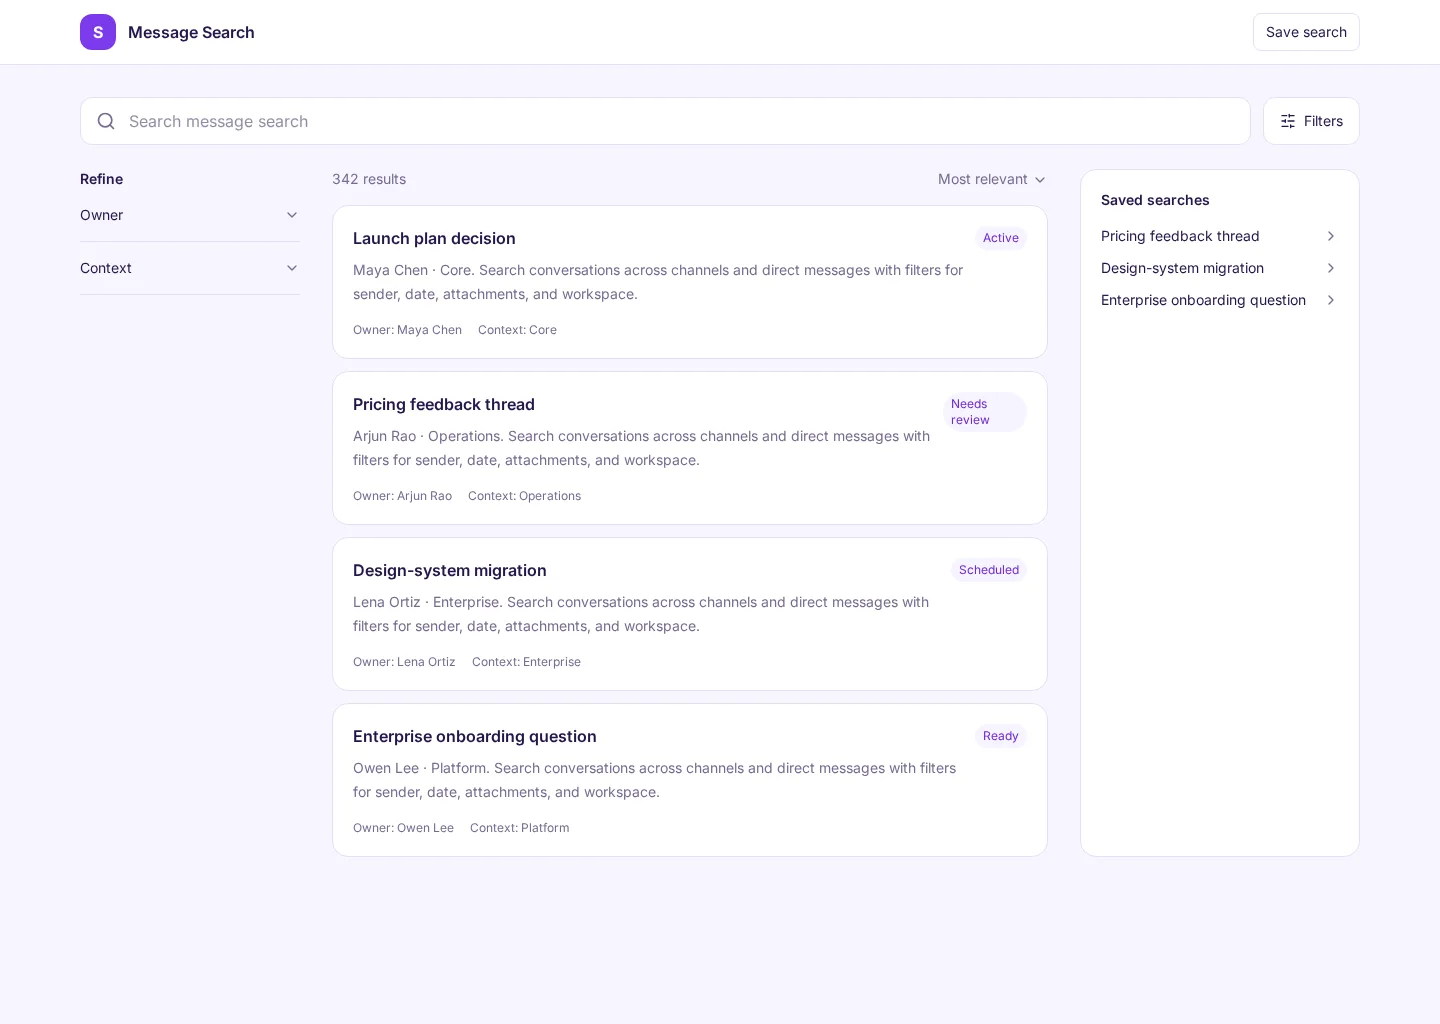Click the 342 results count

click(x=369, y=179)
